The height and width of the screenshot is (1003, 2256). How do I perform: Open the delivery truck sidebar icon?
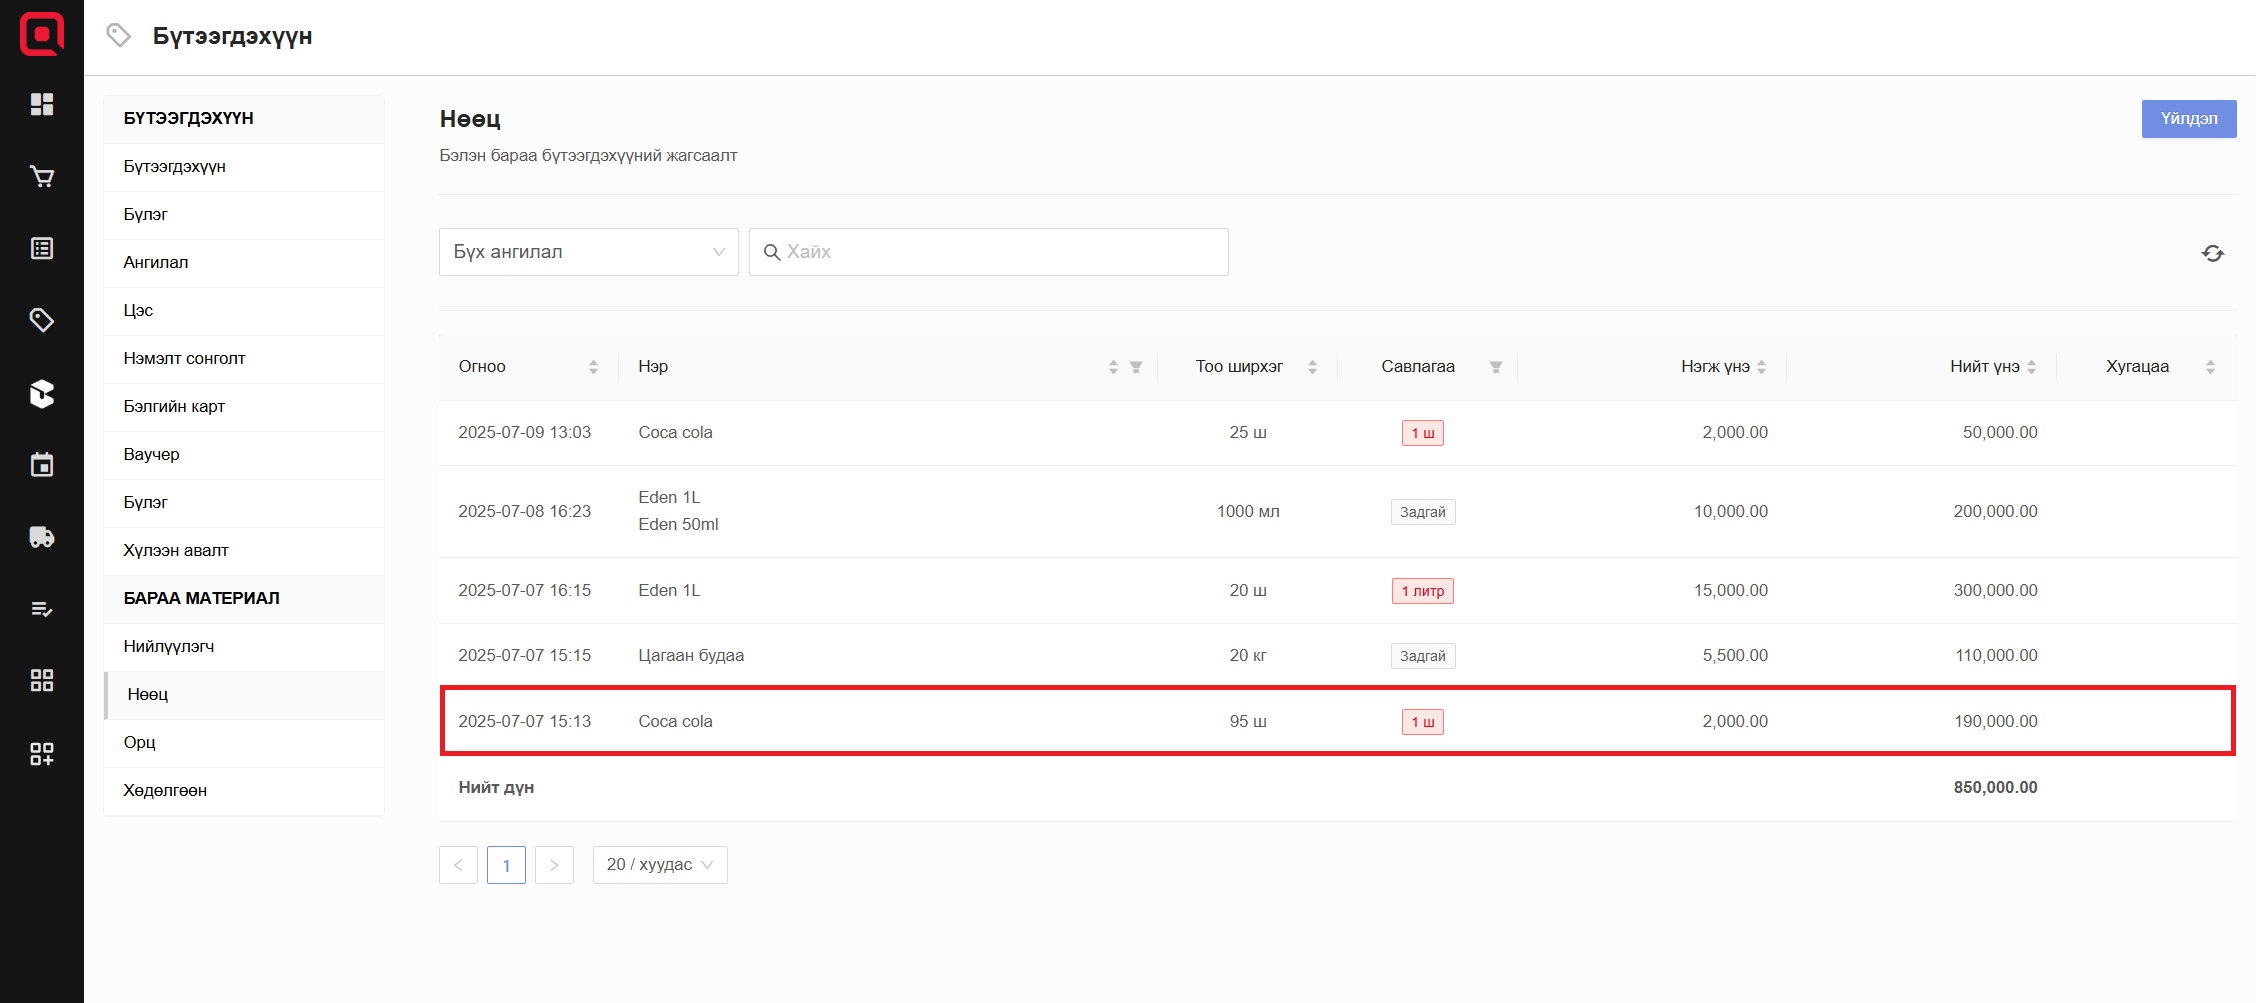pos(42,537)
